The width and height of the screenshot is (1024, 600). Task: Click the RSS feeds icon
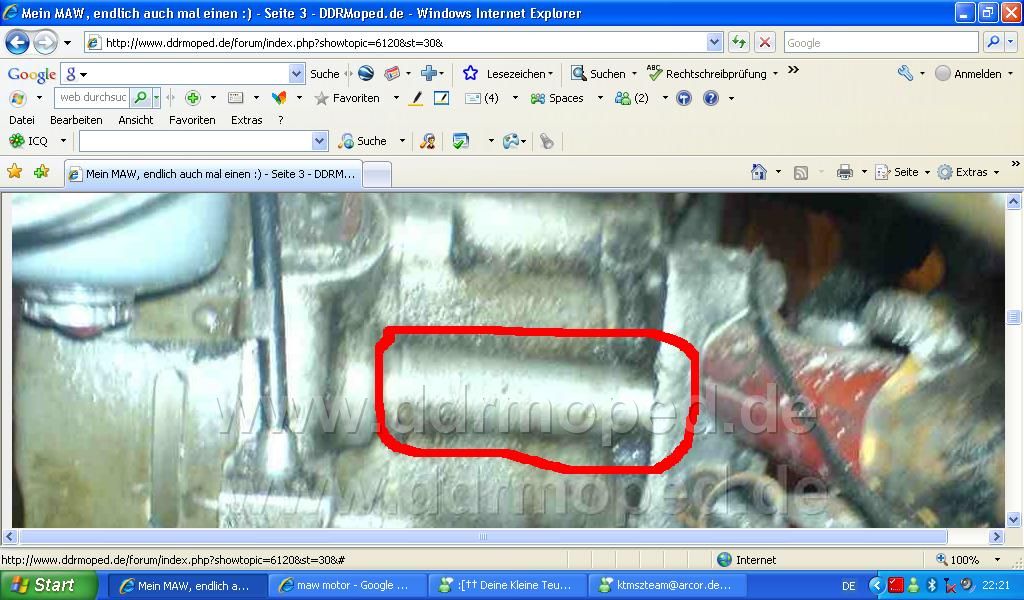click(801, 172)
